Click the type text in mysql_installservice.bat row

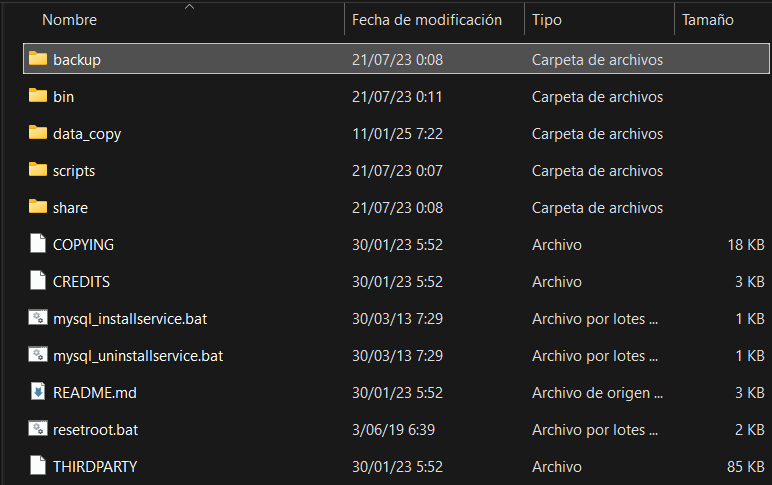tap(595, 319)
